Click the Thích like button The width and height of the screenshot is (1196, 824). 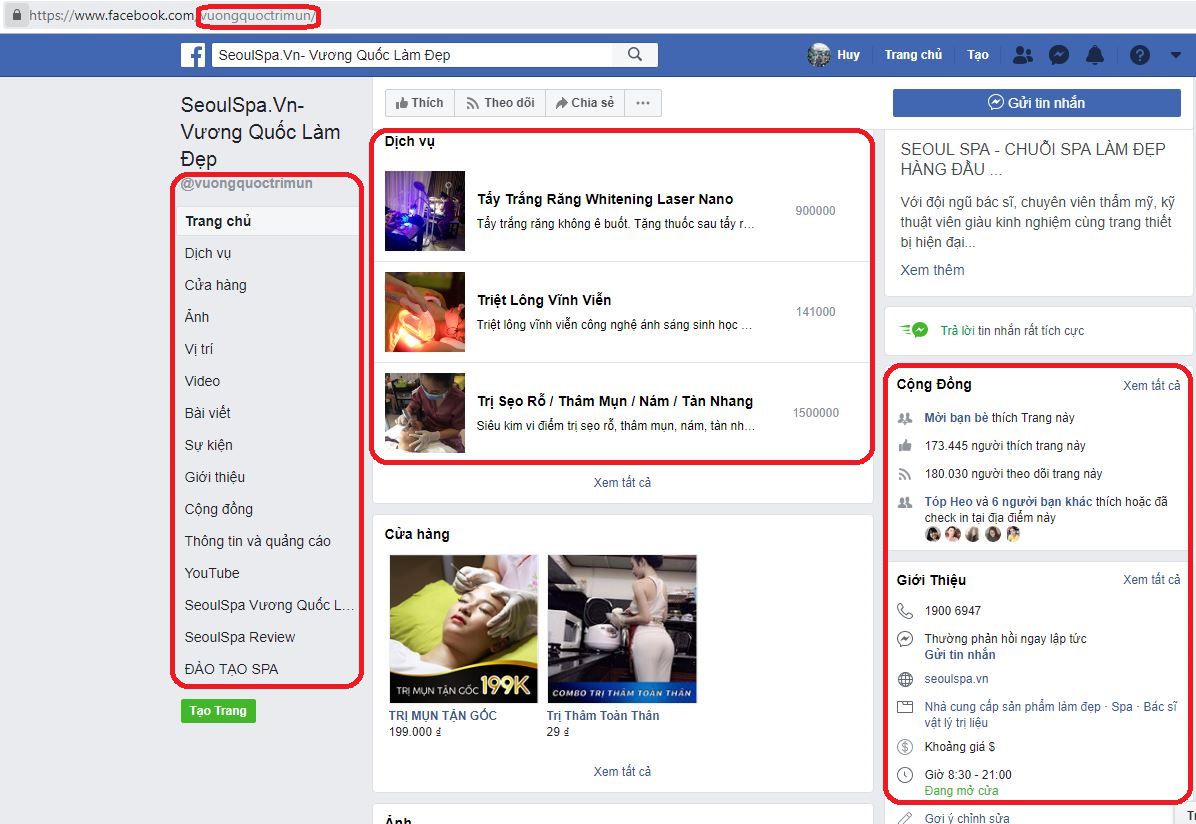420,103
